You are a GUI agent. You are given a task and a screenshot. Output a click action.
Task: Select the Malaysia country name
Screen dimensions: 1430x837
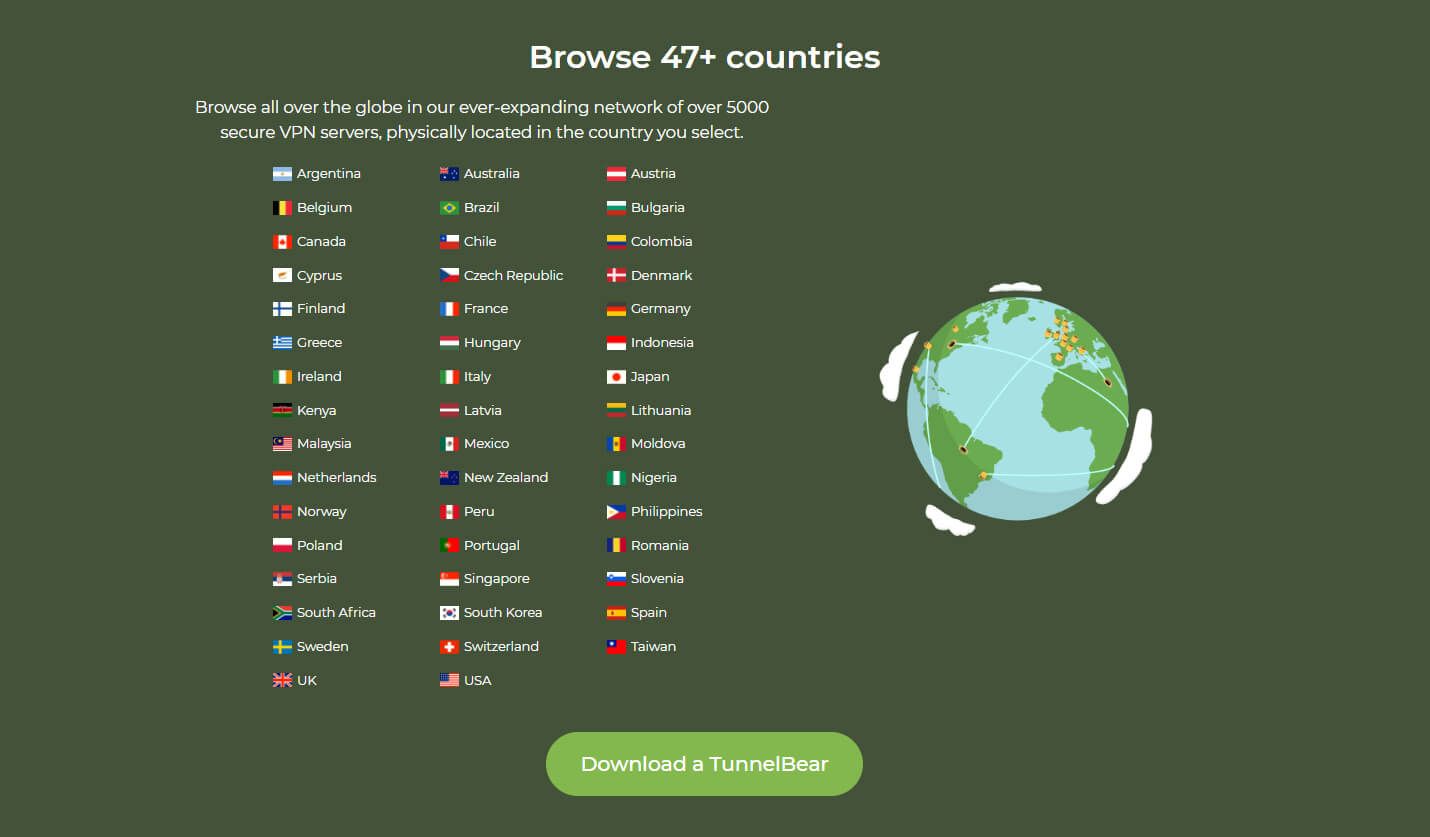tap(324, 444)
